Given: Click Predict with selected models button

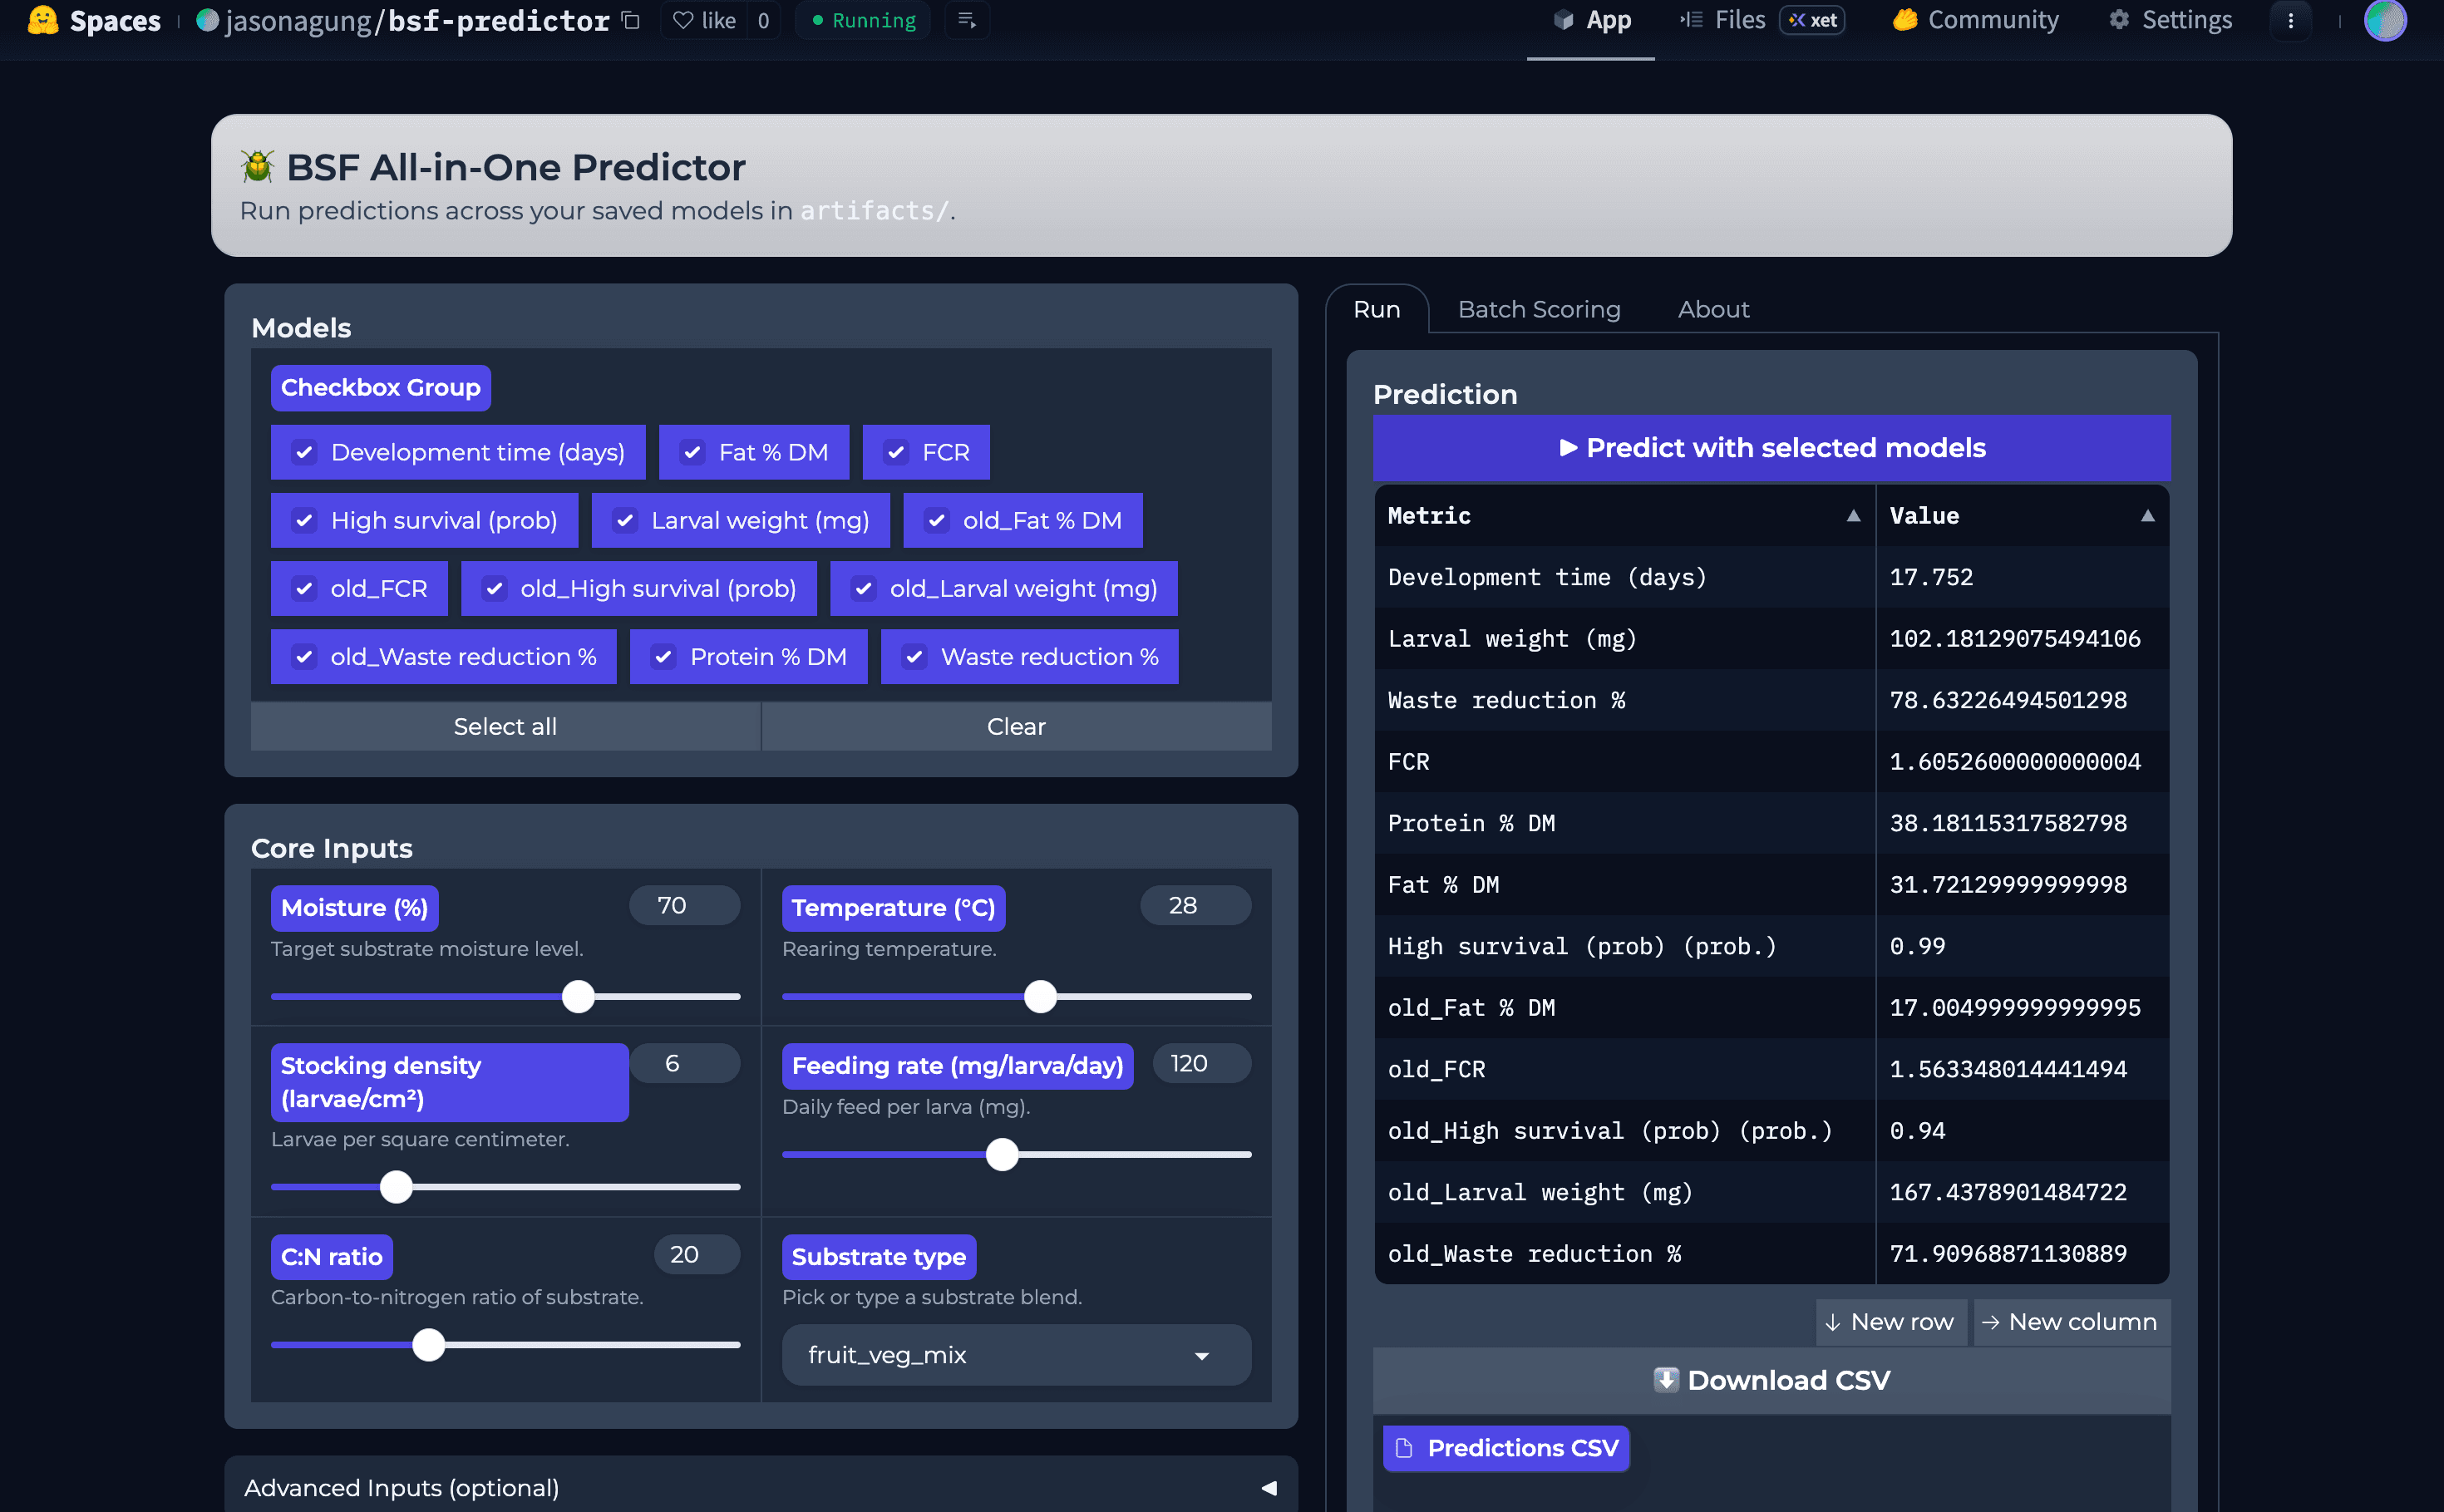Looking at the screenshot, I should point(1771,448).
